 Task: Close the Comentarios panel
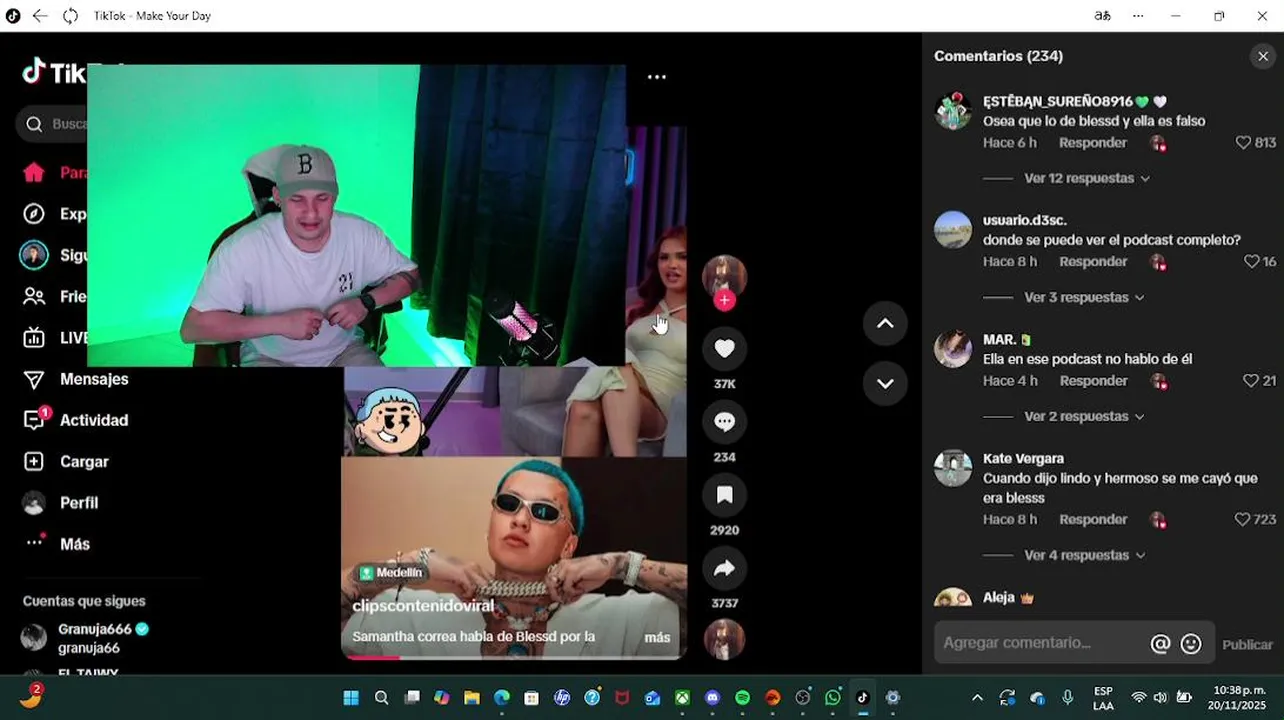[1263, 56]
